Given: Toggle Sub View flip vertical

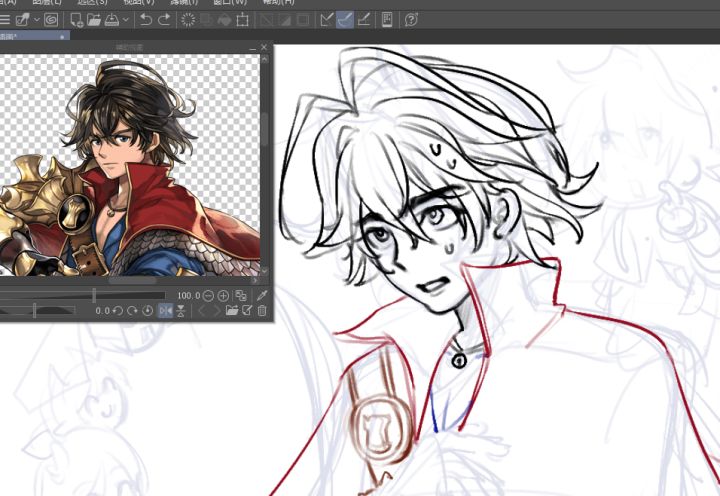Looking at the screenshot, I should (x=181, y=311).
